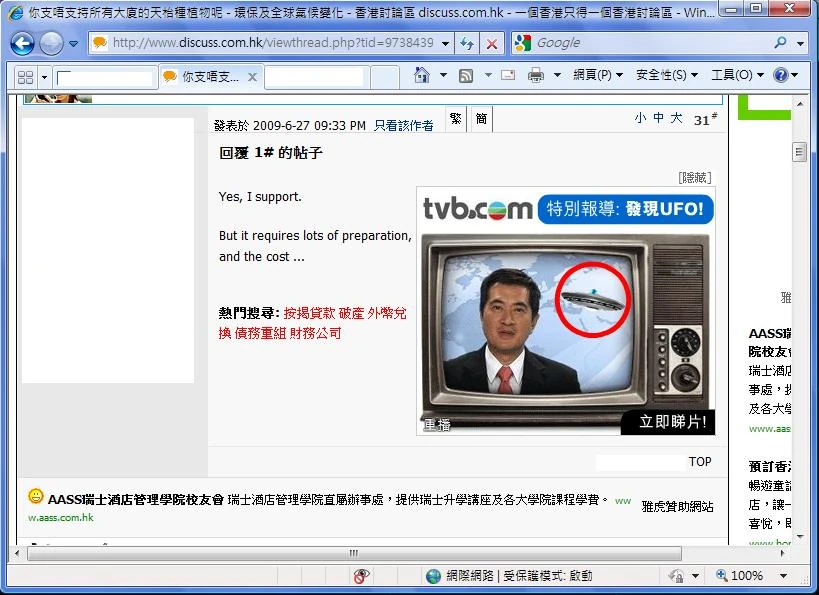The height and width of the screenshot is (595, 819).
Task: Click the Forward navigation arrow
Action: tap(51, 43)
